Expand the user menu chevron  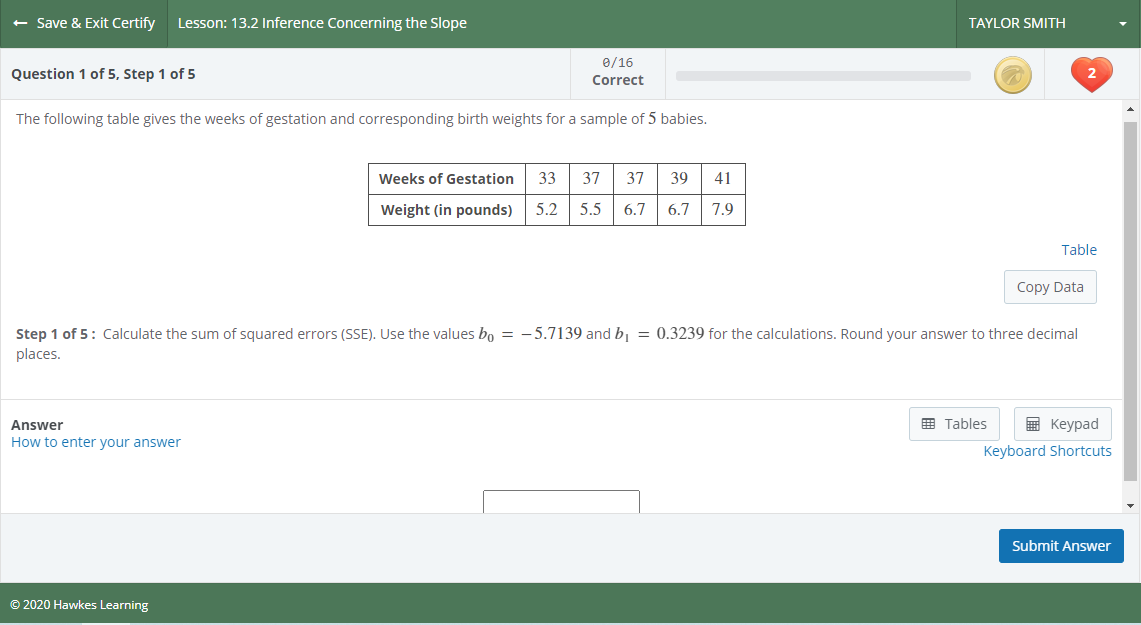pyautogui.click(x=1123, y=22)
